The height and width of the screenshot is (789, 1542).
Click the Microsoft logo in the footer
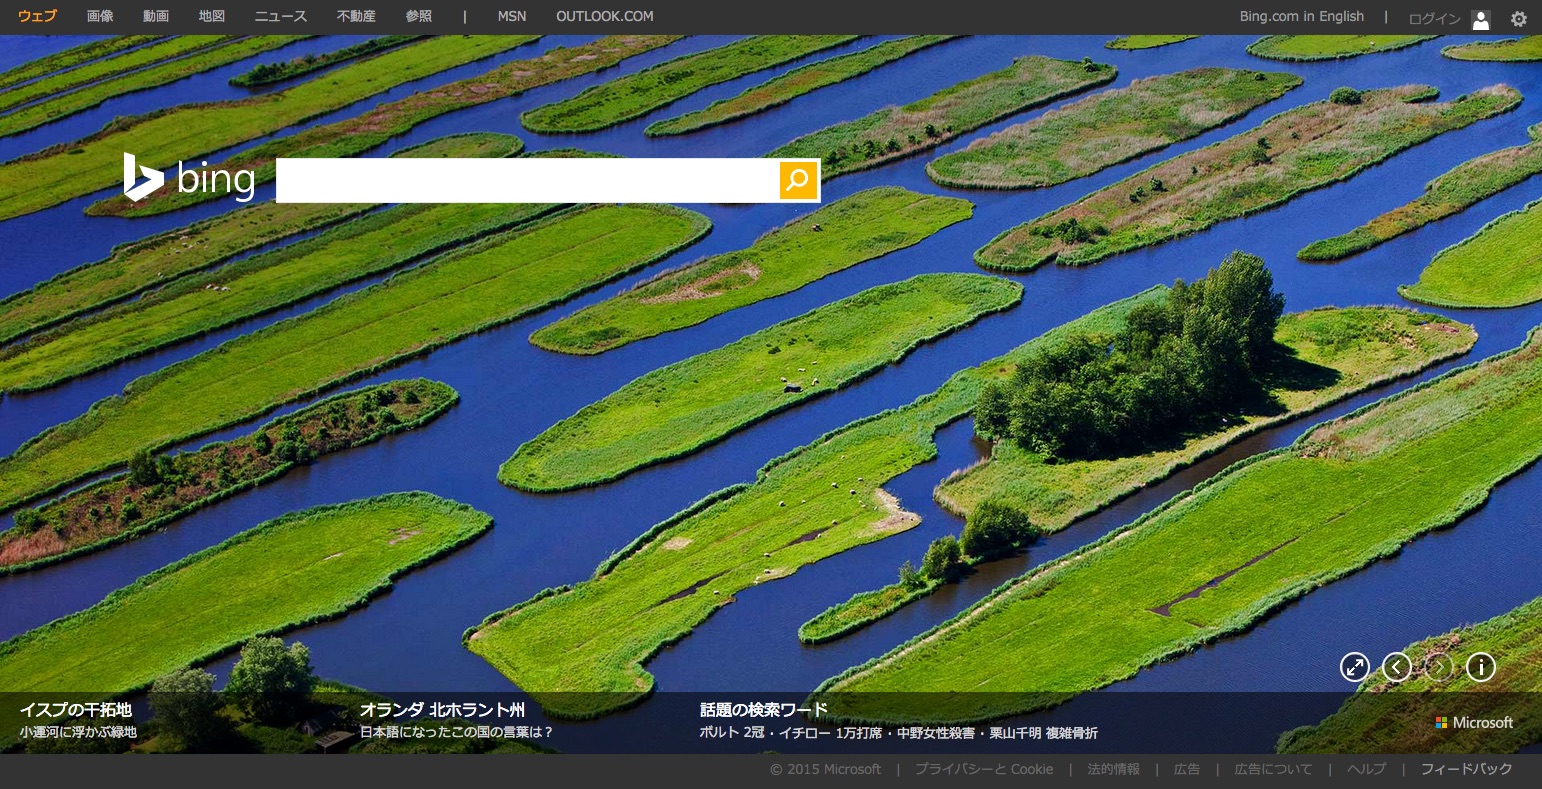tap(1474, 722)
